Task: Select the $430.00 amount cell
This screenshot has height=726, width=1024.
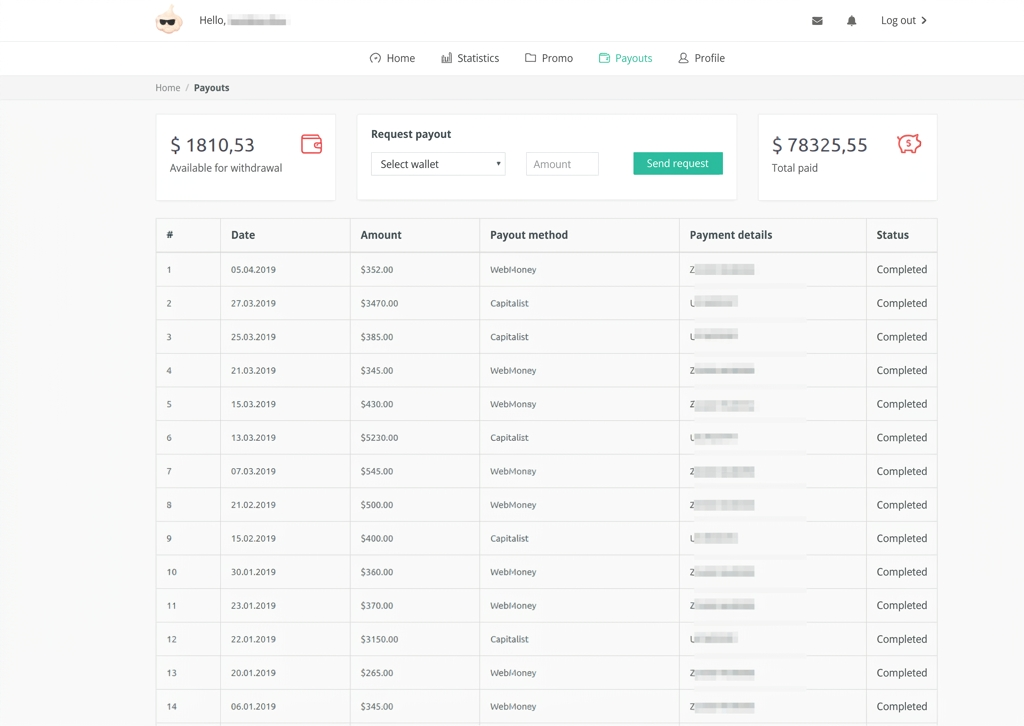Action: coord(377,404)
